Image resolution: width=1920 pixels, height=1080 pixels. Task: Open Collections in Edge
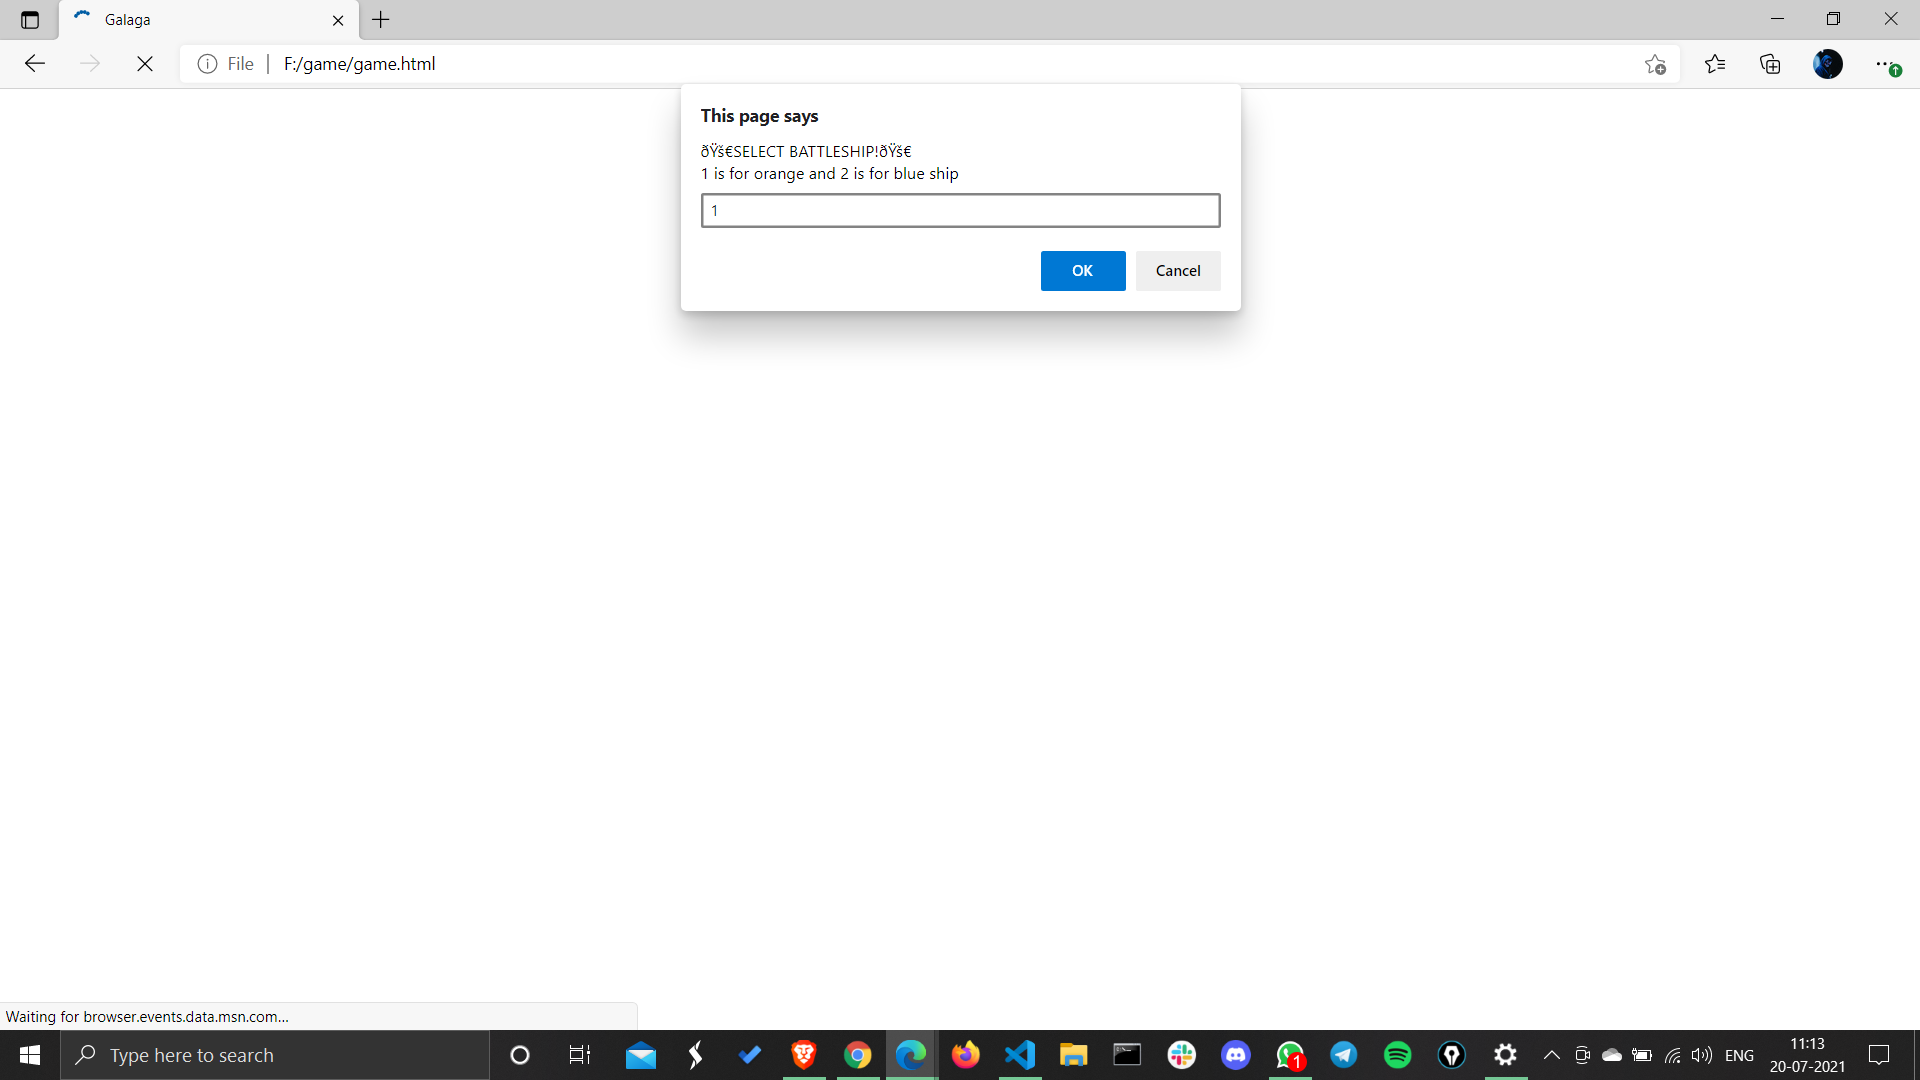[x=1770, y=64]
